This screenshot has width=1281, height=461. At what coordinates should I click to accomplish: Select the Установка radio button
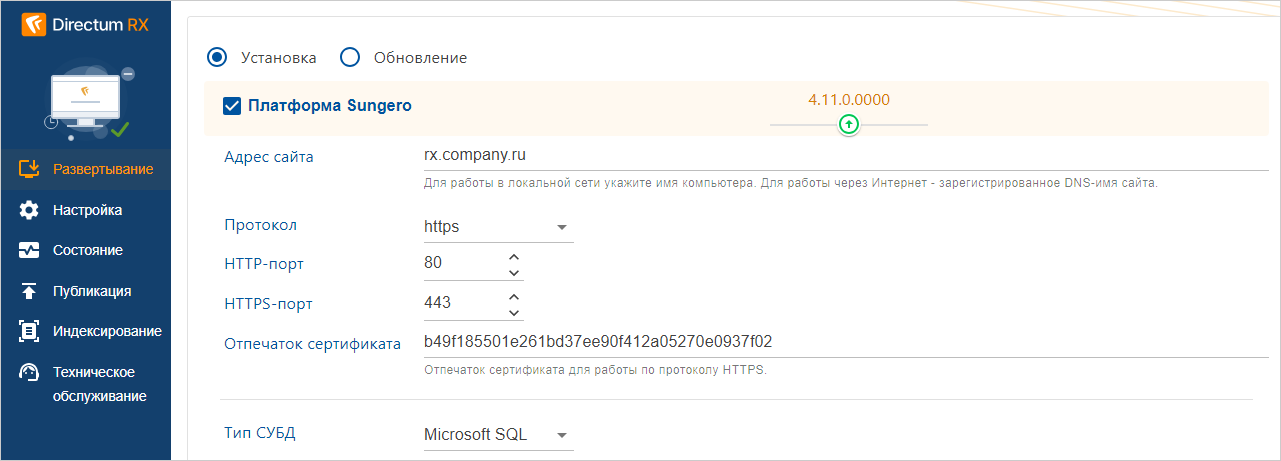[x=217, y=57]
